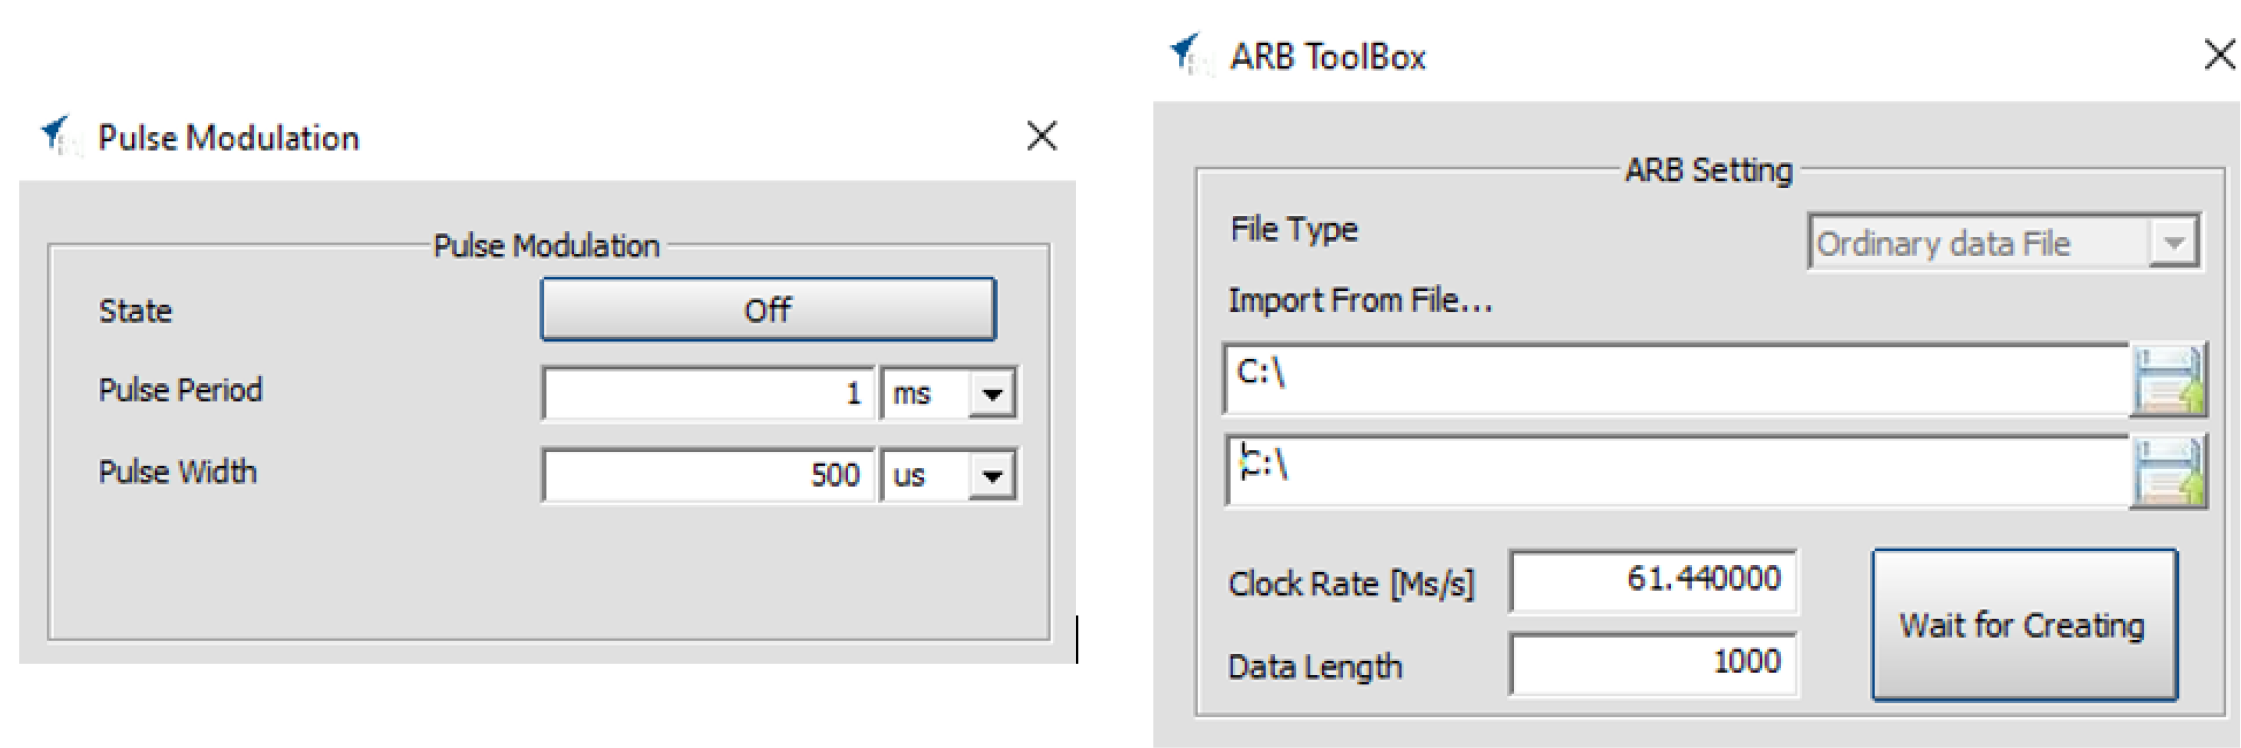Image resolution: width=2241 pixels, height=748 pixels.
Task: Expand the Pulse Width us unit dropdown
Action: (991, 476)
